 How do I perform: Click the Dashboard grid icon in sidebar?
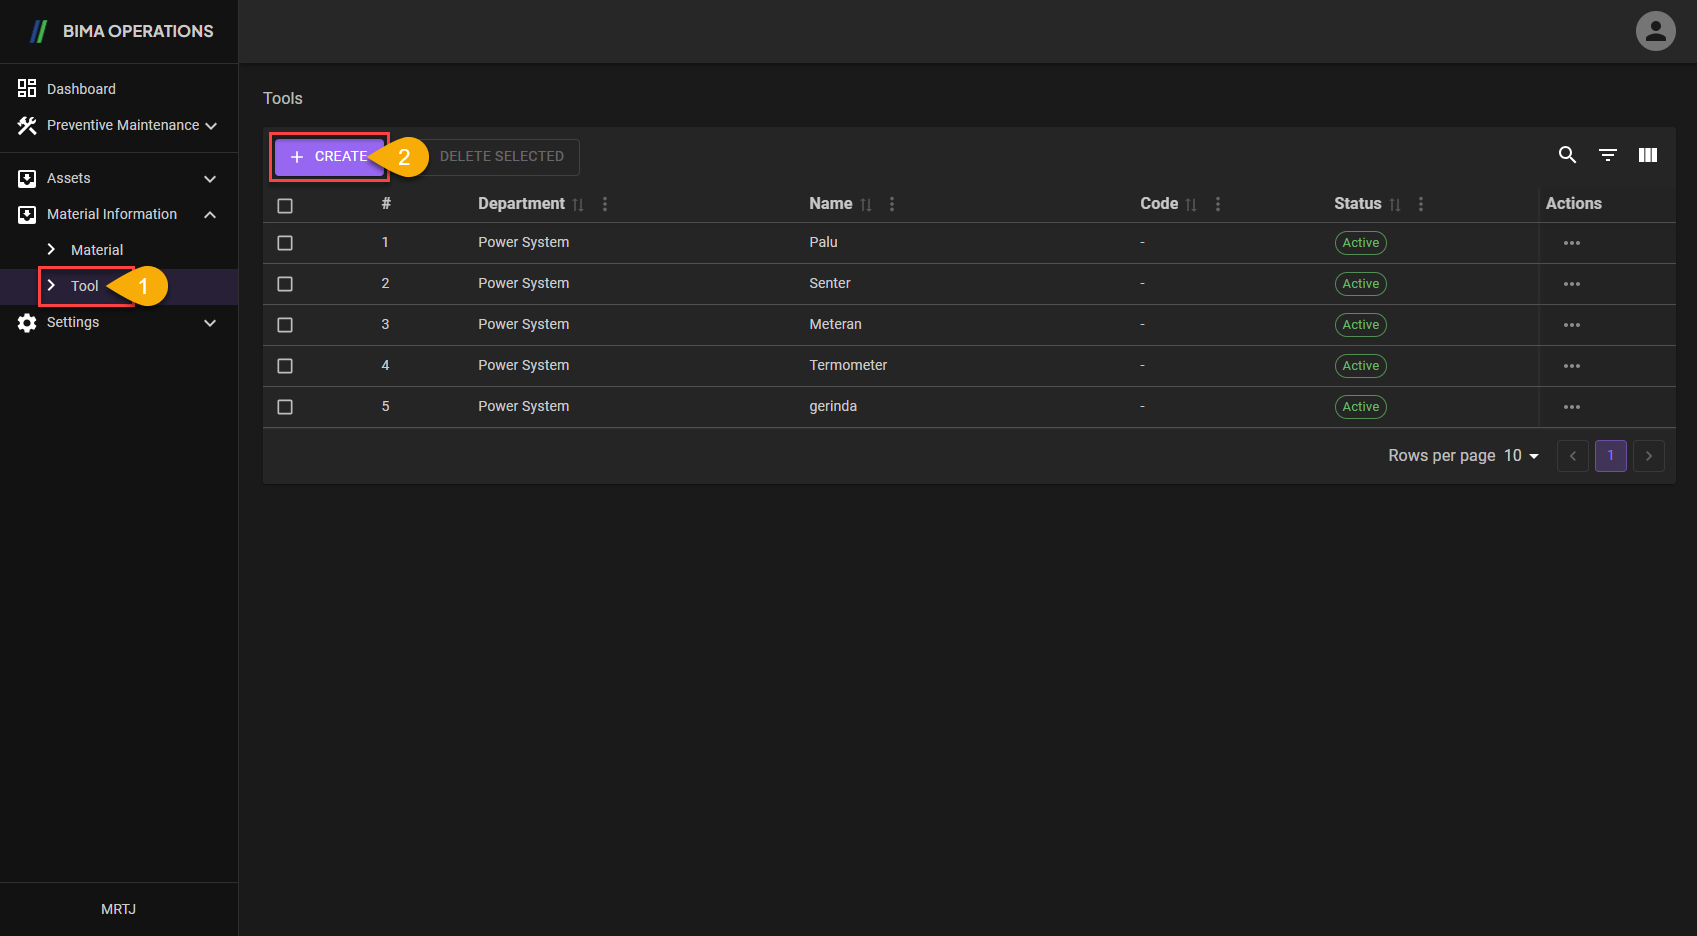point(27,88)
